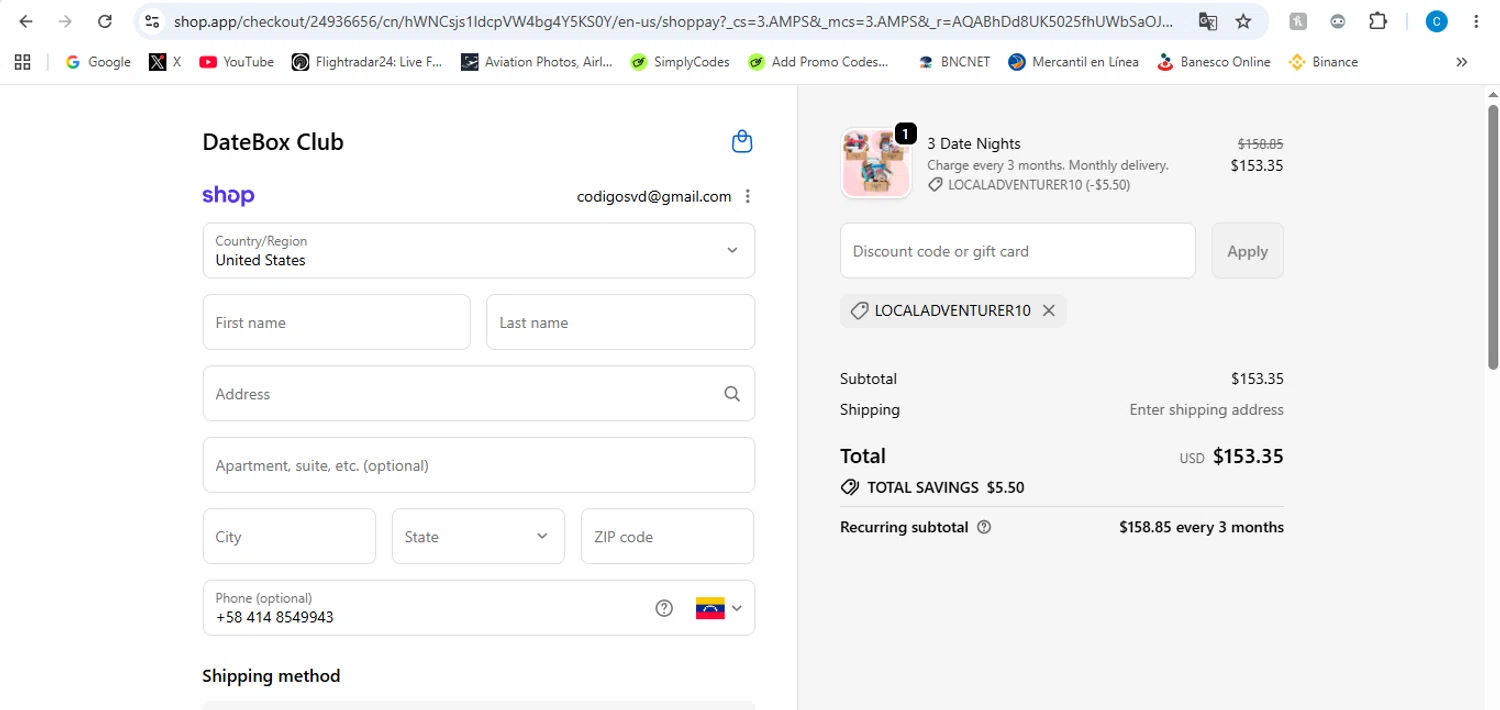1500x710 pixels.
Task: Show Recurring subtotal info icon
Action: 983,527
